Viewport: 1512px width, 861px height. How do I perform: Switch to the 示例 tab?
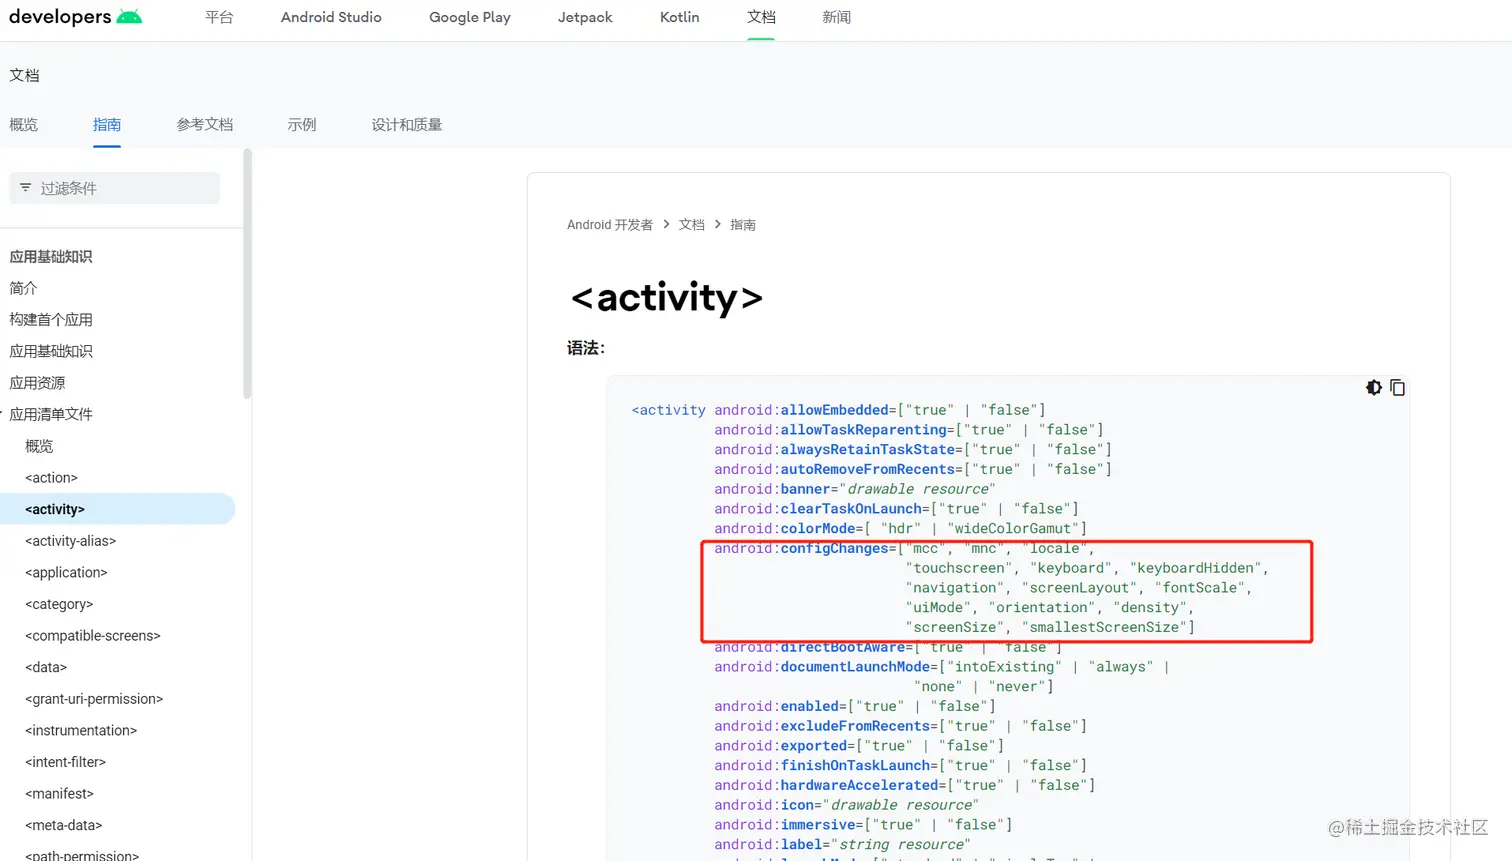tap(302, 125)
